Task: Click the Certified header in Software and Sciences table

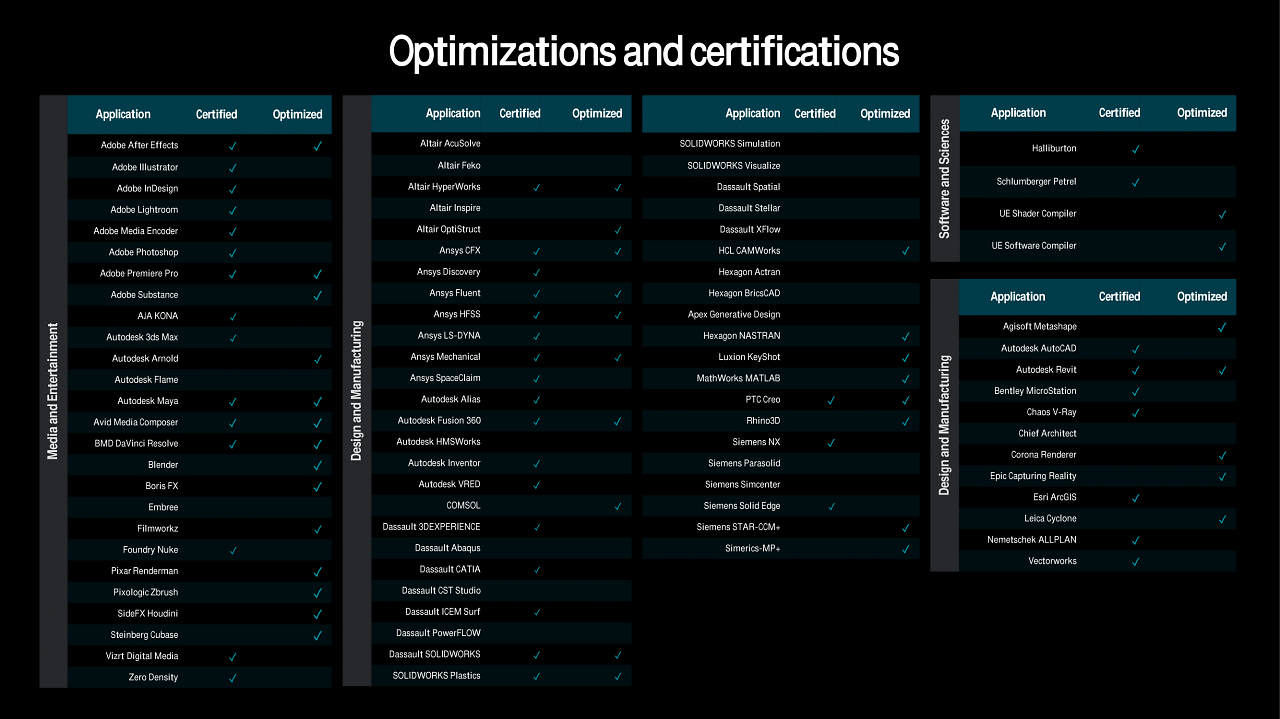Action: 1119,113
